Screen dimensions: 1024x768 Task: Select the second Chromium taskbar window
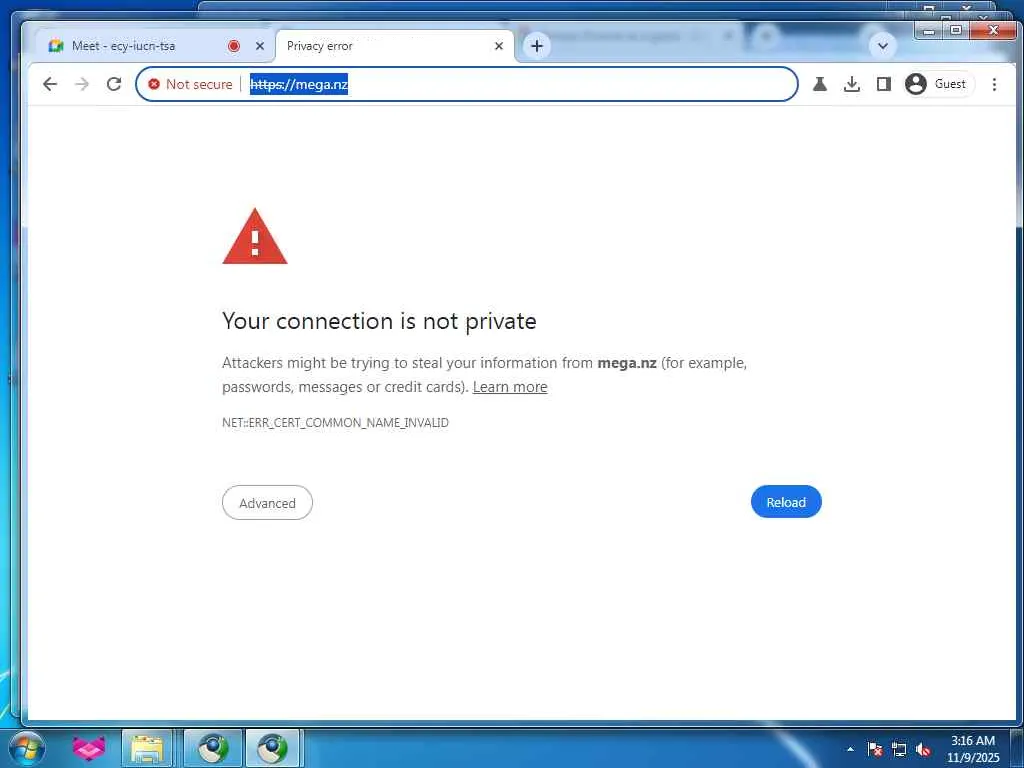[272, 748]
